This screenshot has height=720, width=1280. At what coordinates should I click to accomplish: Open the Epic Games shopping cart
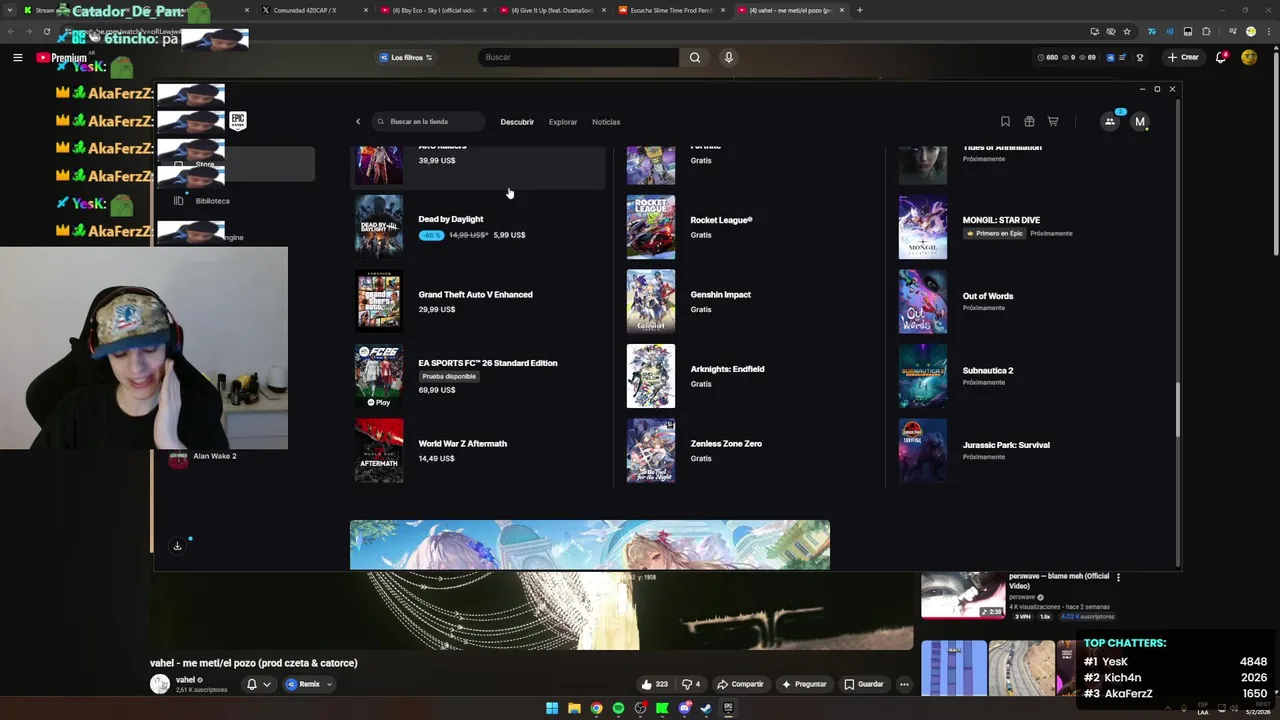pos(1053,122)
